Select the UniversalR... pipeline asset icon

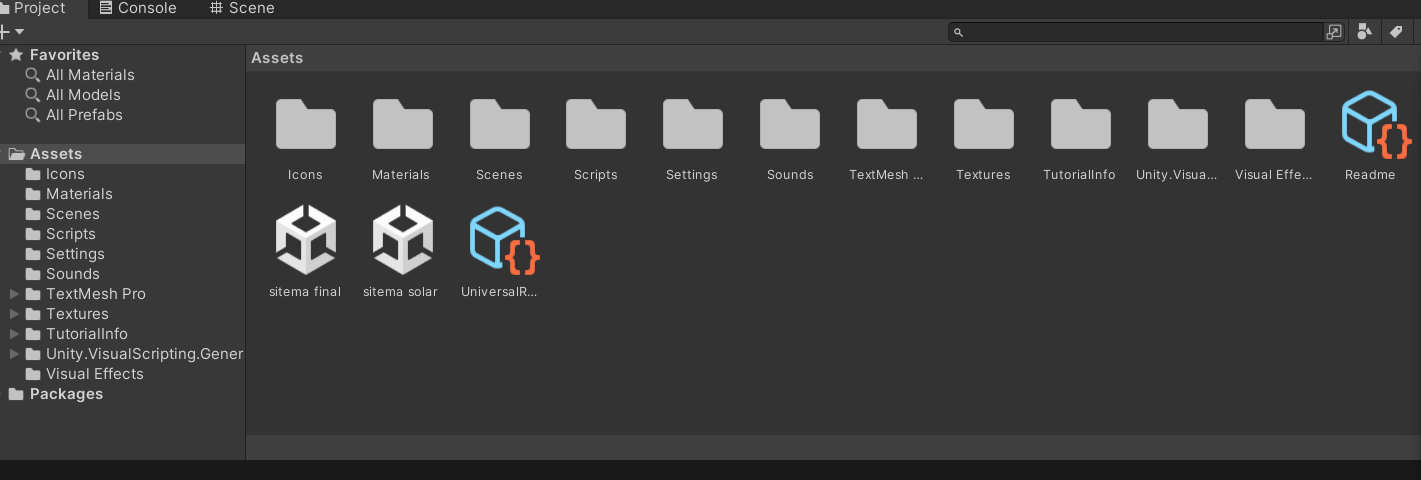coord(503,240)
